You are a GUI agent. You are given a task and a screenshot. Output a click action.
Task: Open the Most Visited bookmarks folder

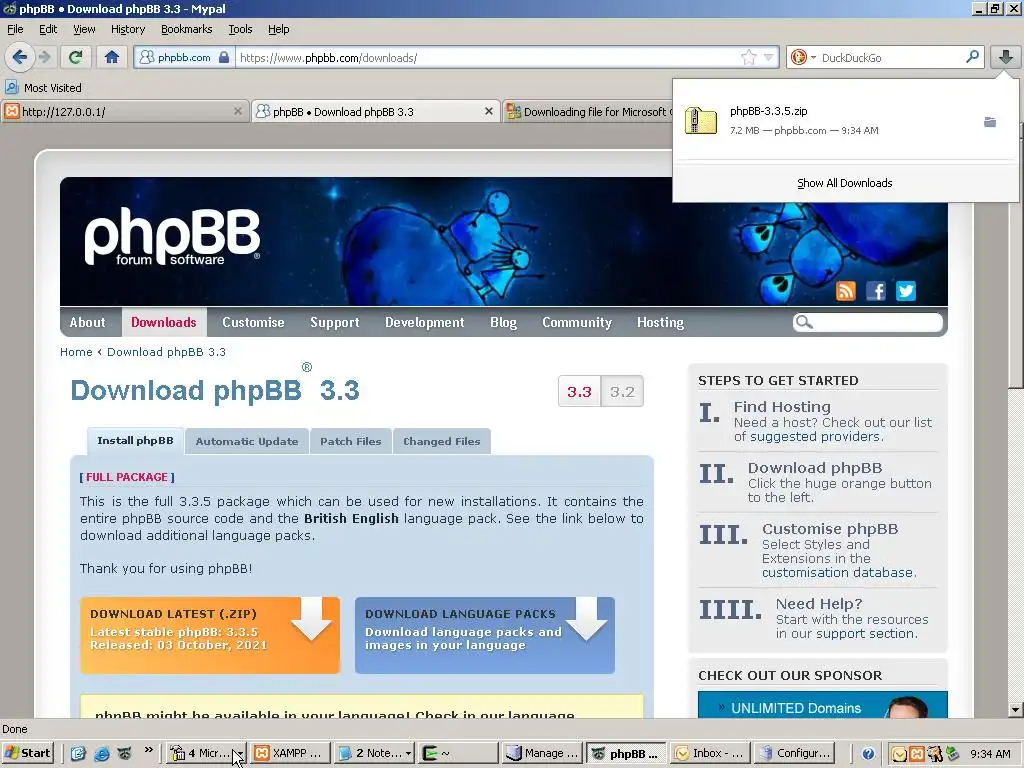click(x=44, y=88)
